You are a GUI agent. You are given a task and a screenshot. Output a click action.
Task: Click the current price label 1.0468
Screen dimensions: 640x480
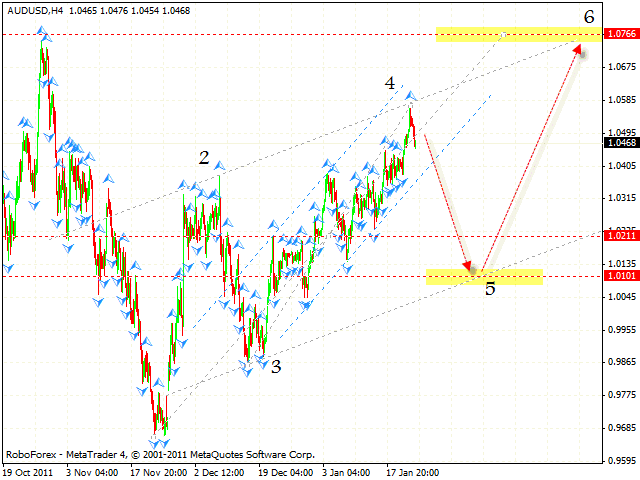click(618, 142)
